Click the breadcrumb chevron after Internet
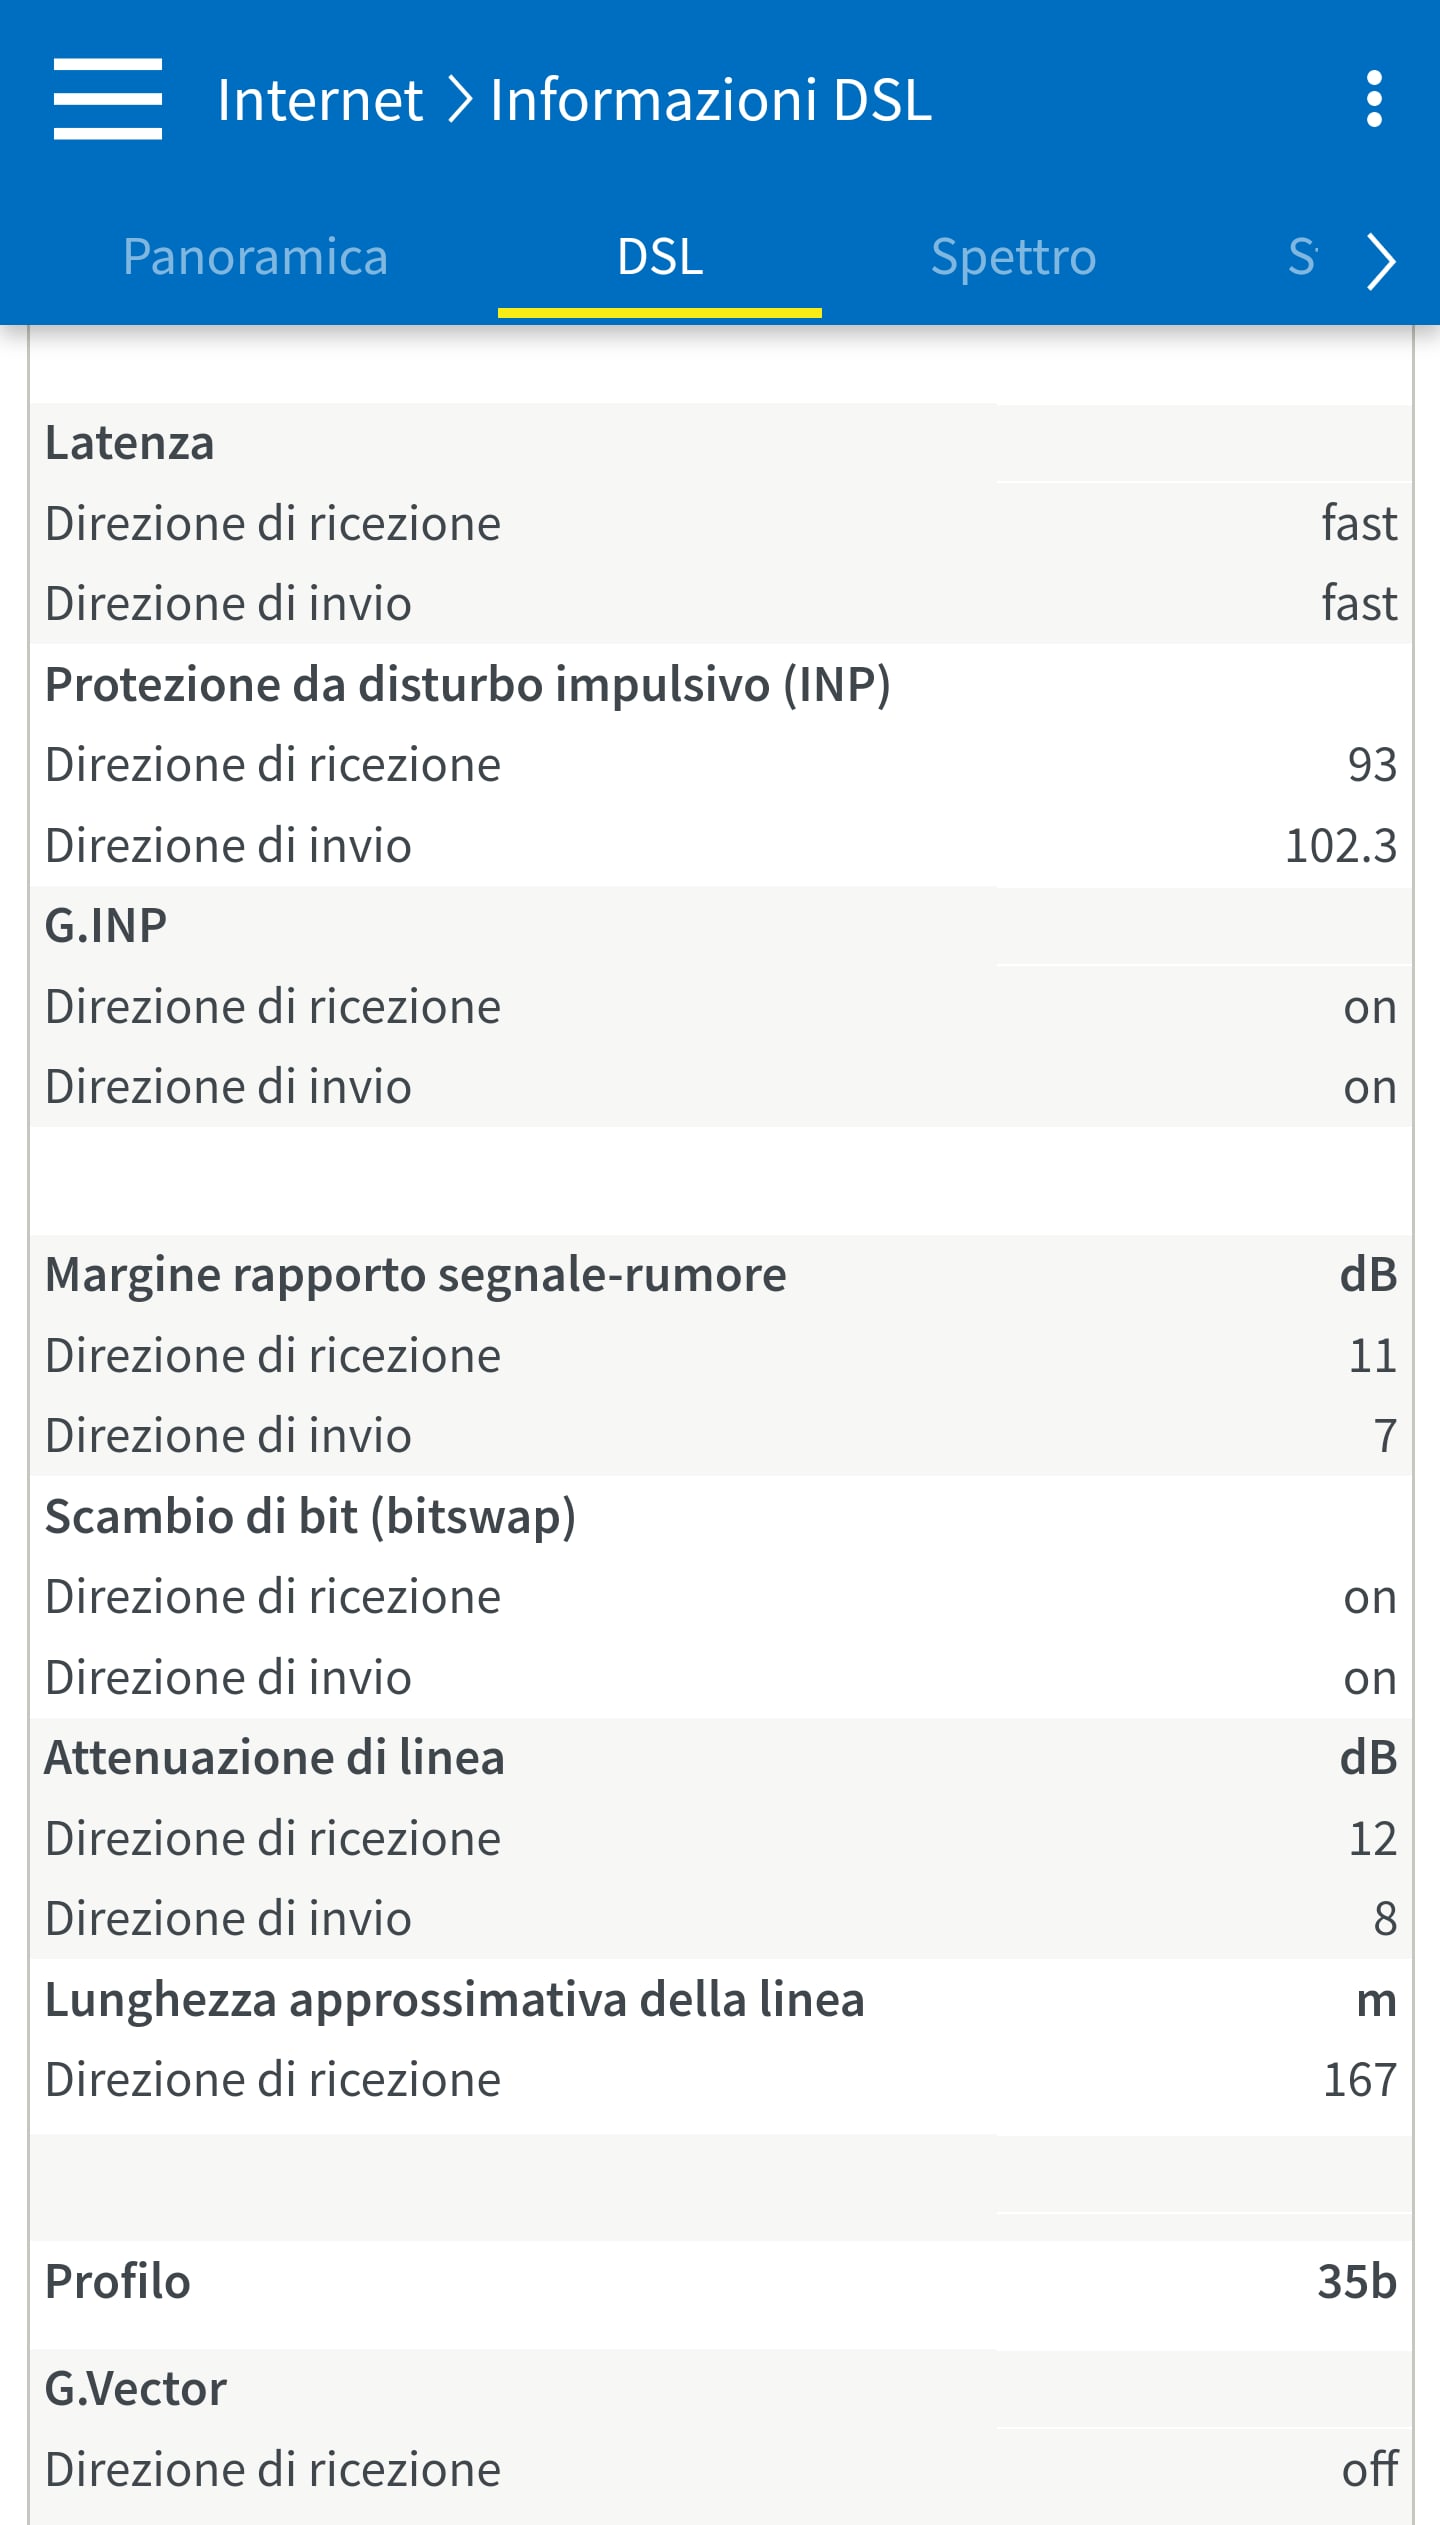This screenshot has width=1440, height=2525. pos(459,100)
